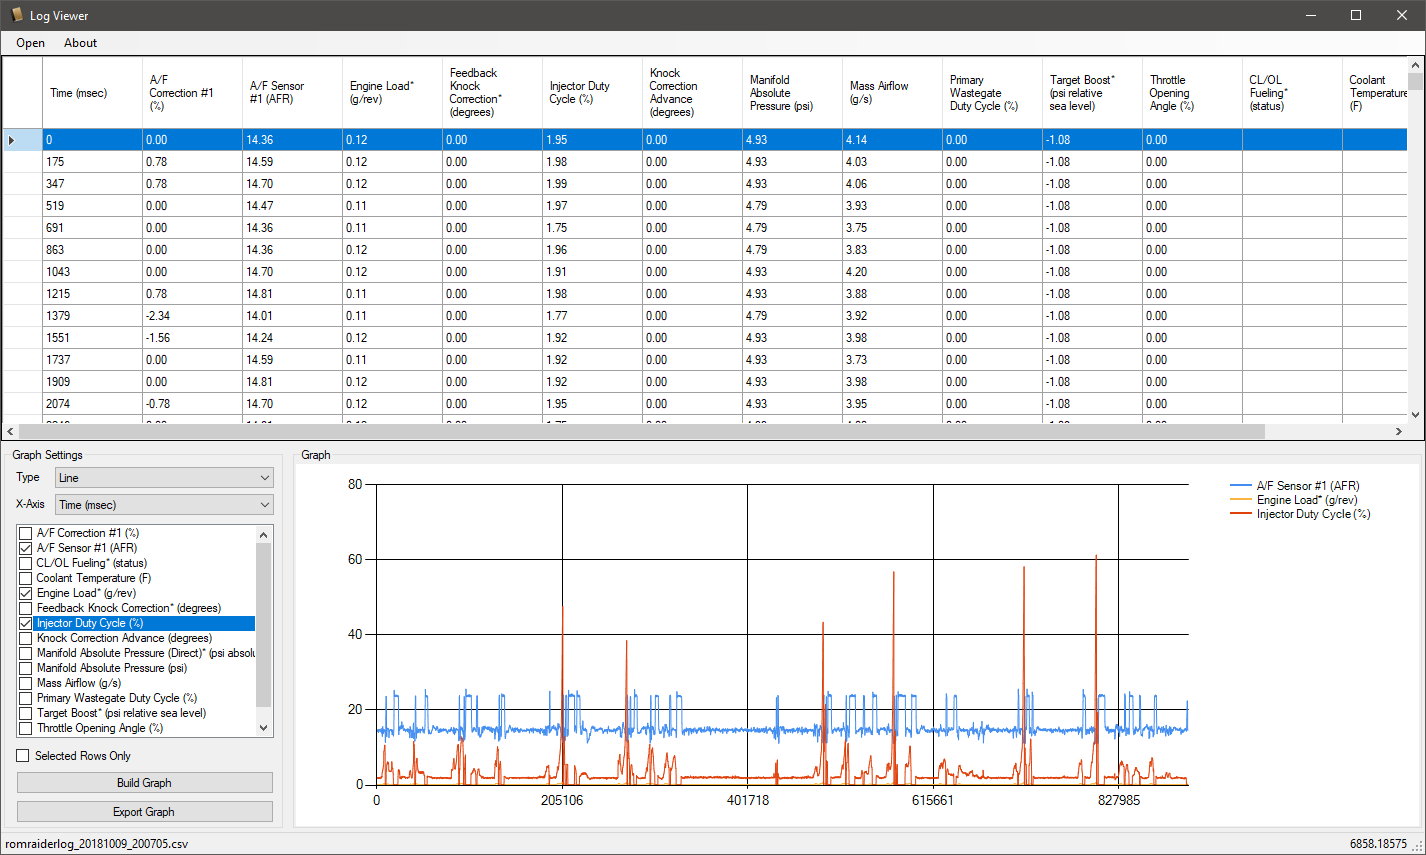Click the current row indicator arrow
This screenshot has height=855, width=1426.
[x=12, y=140]
